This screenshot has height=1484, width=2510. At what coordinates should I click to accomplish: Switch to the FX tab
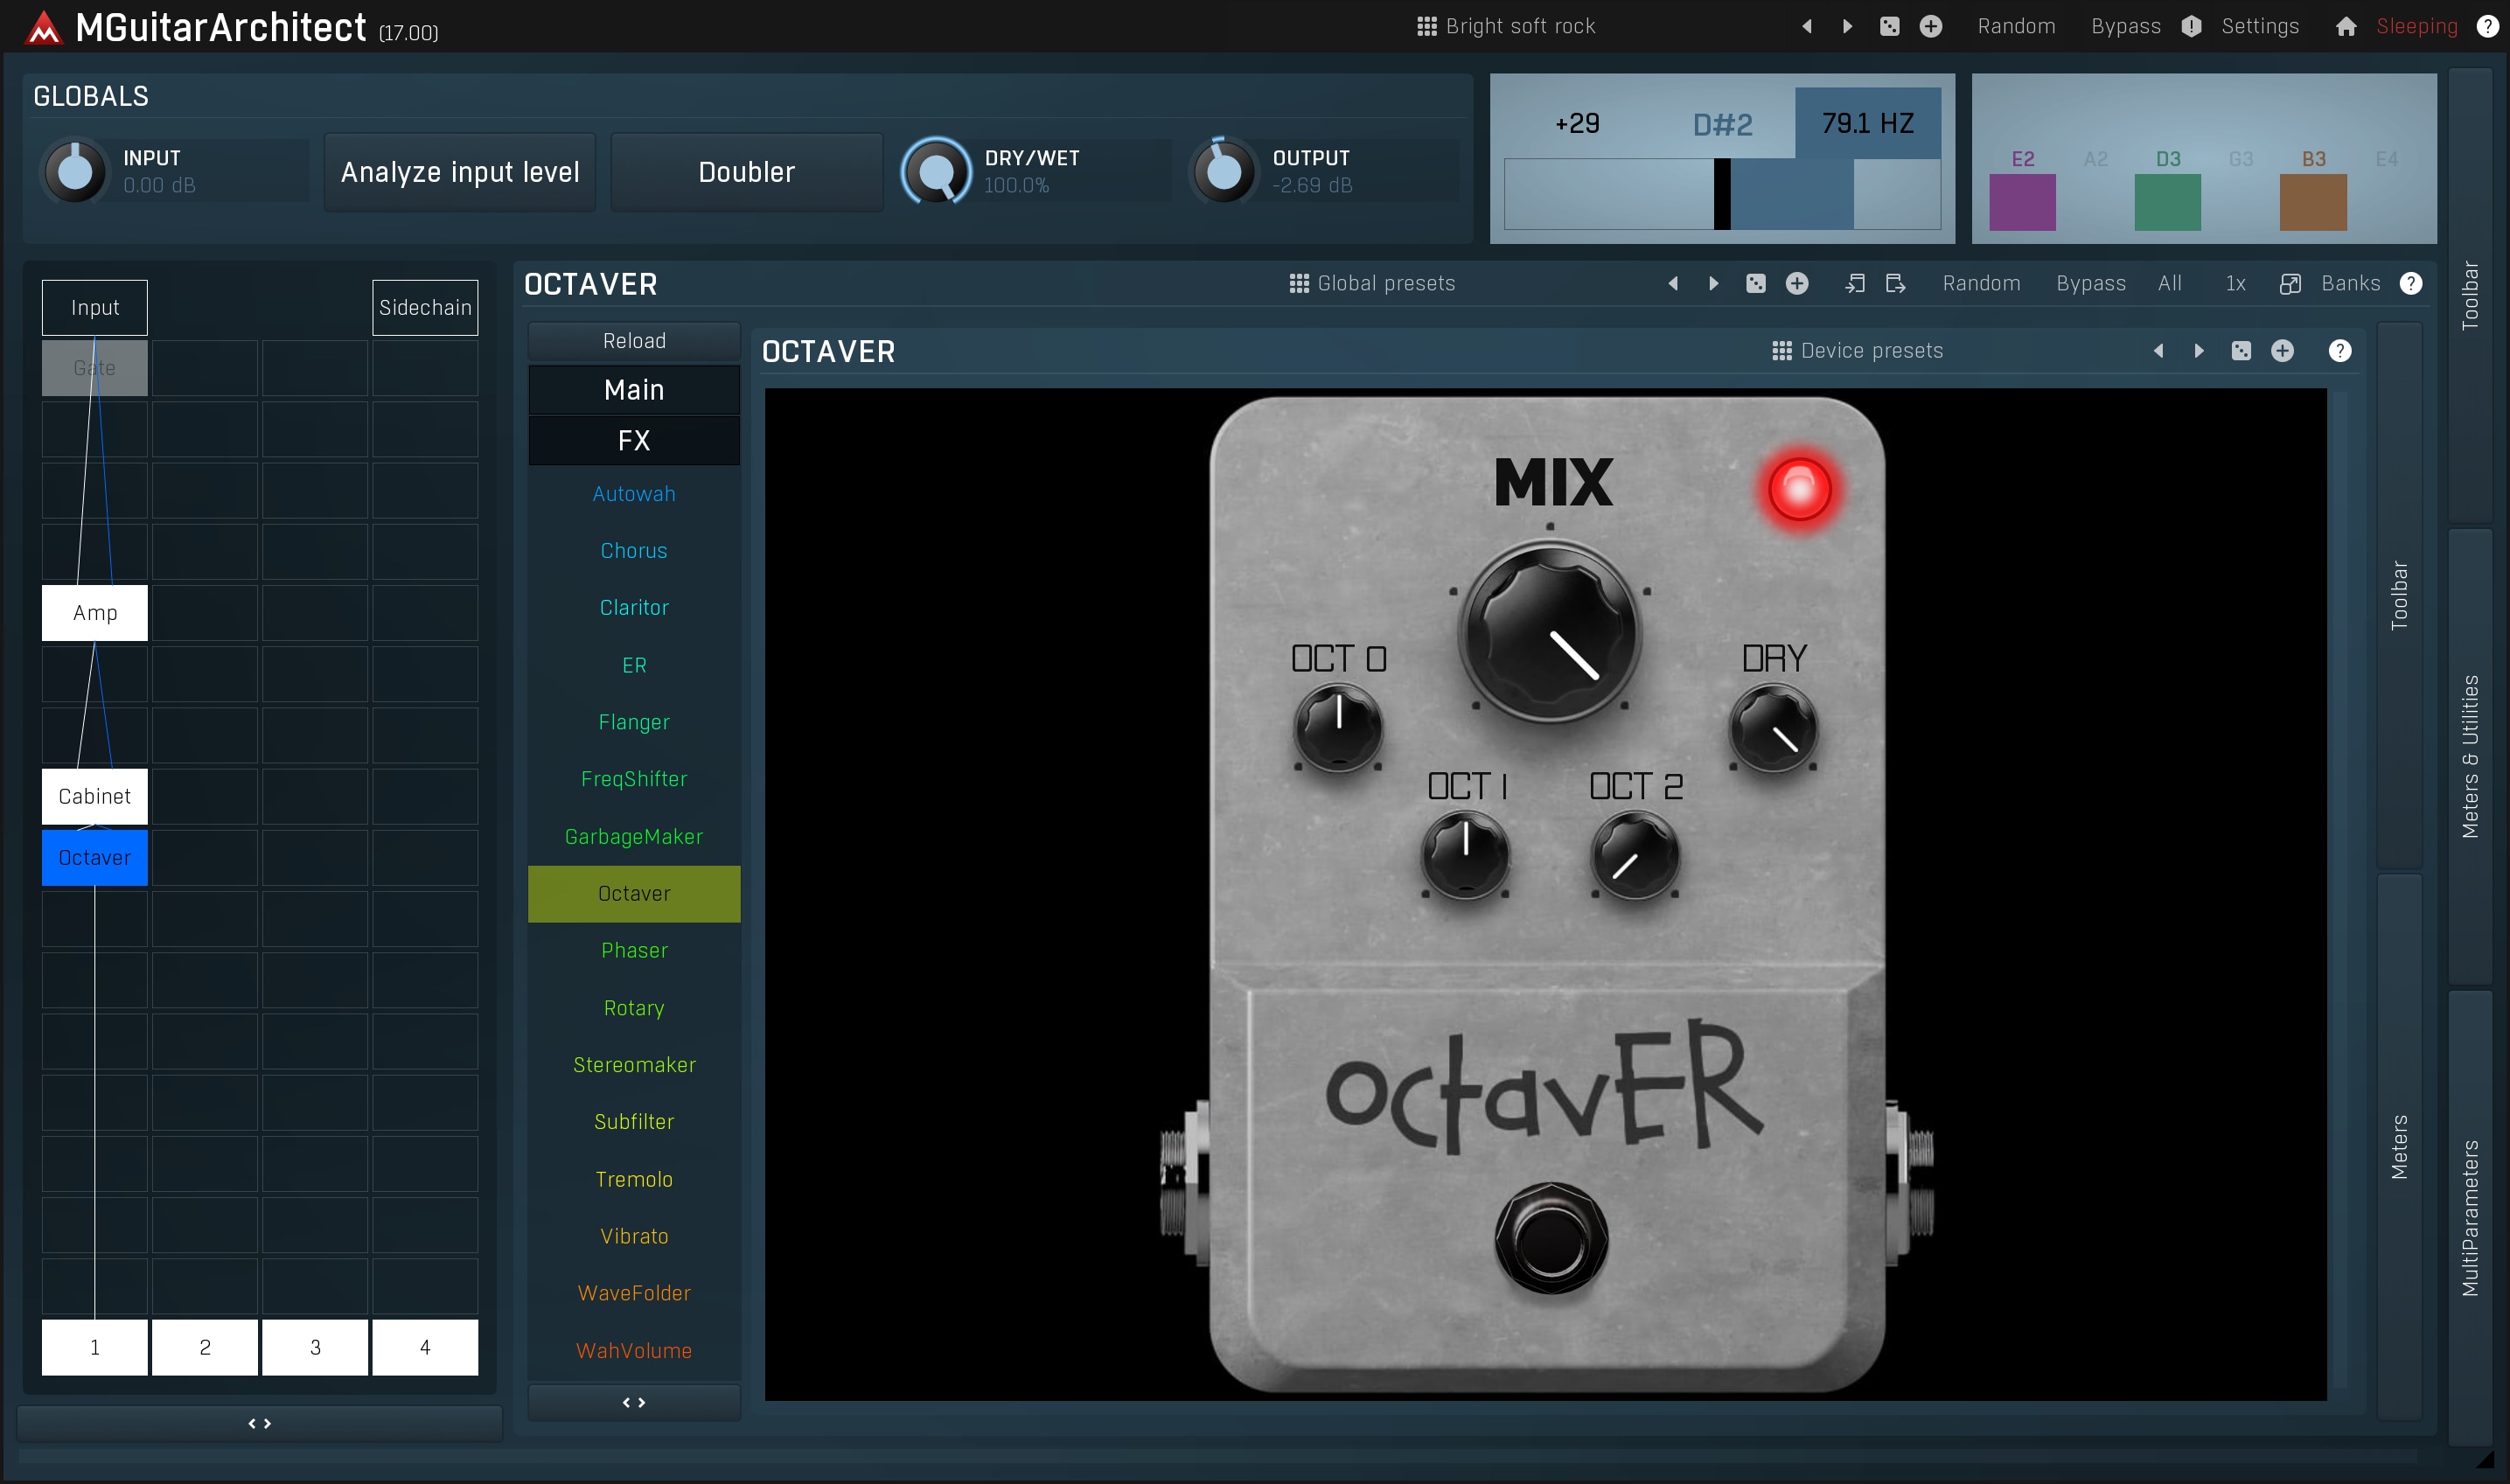(x=634, y=441)
